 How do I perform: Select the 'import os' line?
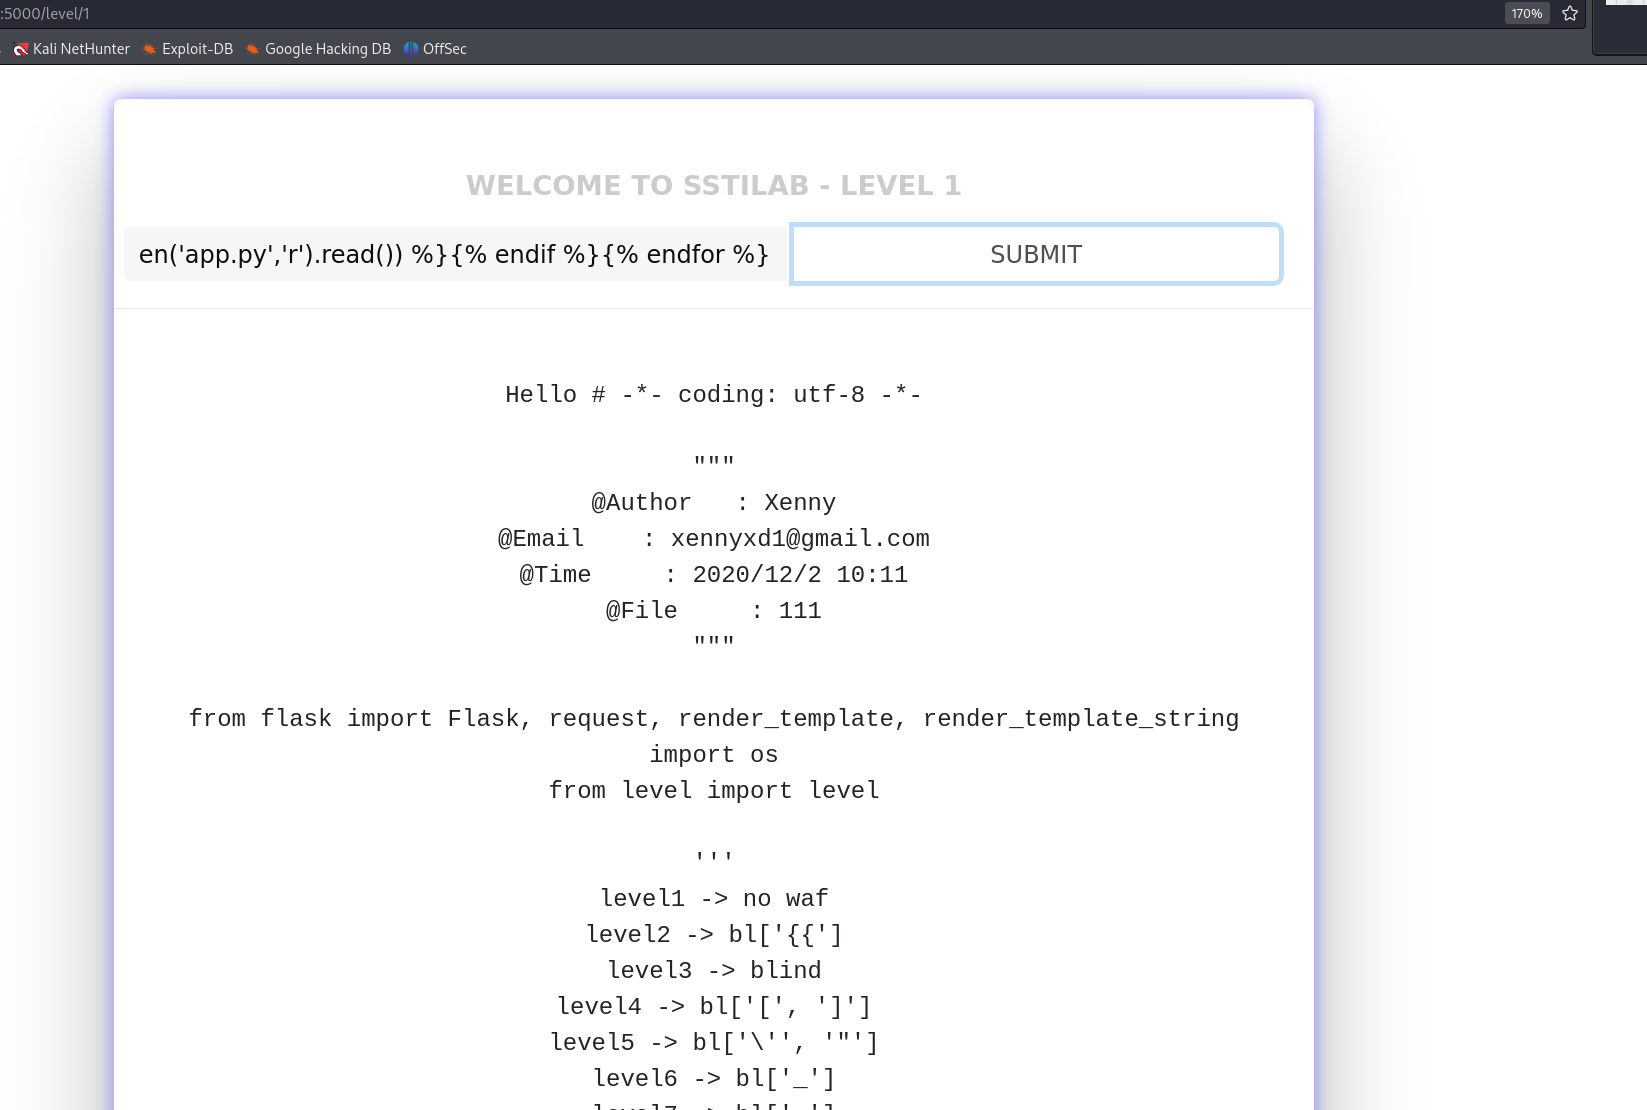coord(714,755)
